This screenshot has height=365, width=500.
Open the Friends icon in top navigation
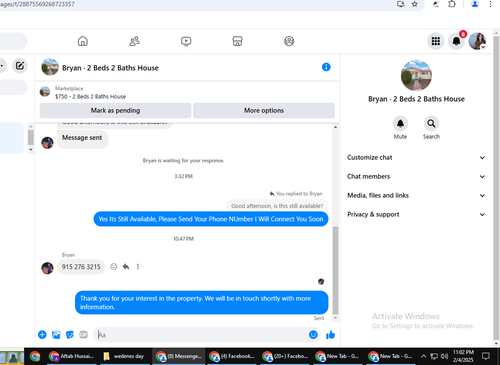click(x=134, y=41)
